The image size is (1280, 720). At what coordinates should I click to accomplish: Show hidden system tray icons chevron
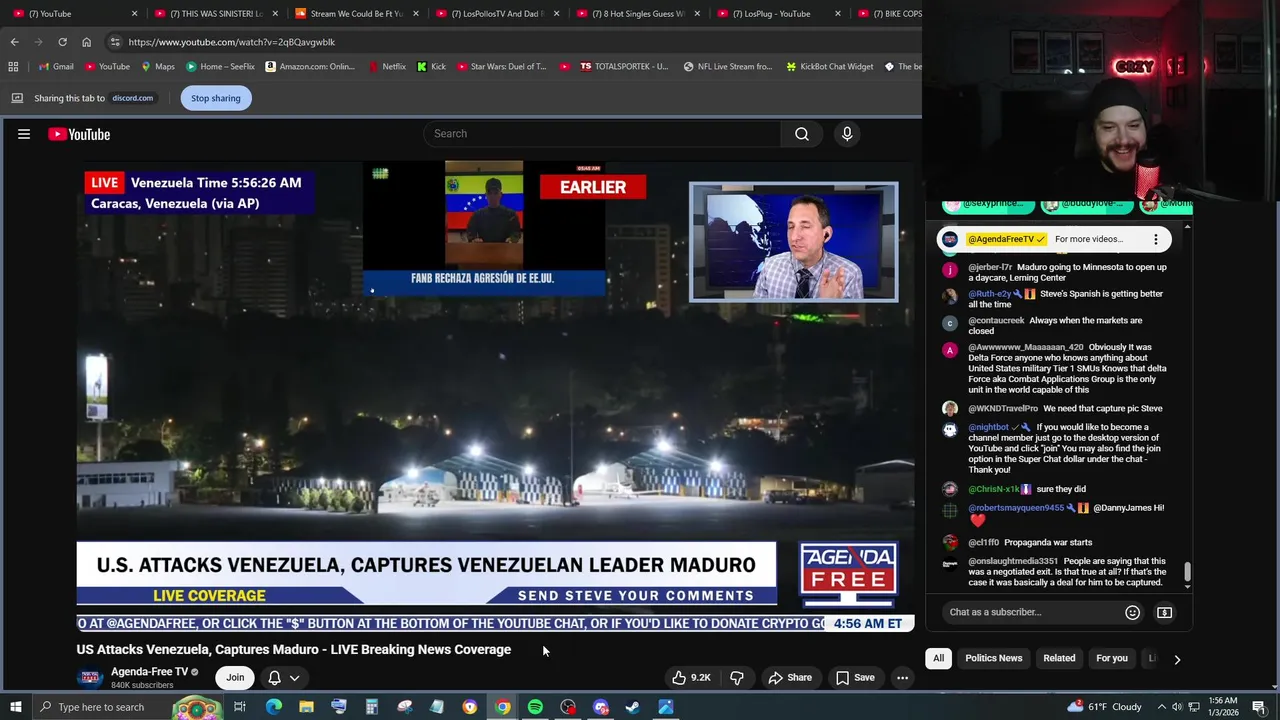pos(1161,707)
